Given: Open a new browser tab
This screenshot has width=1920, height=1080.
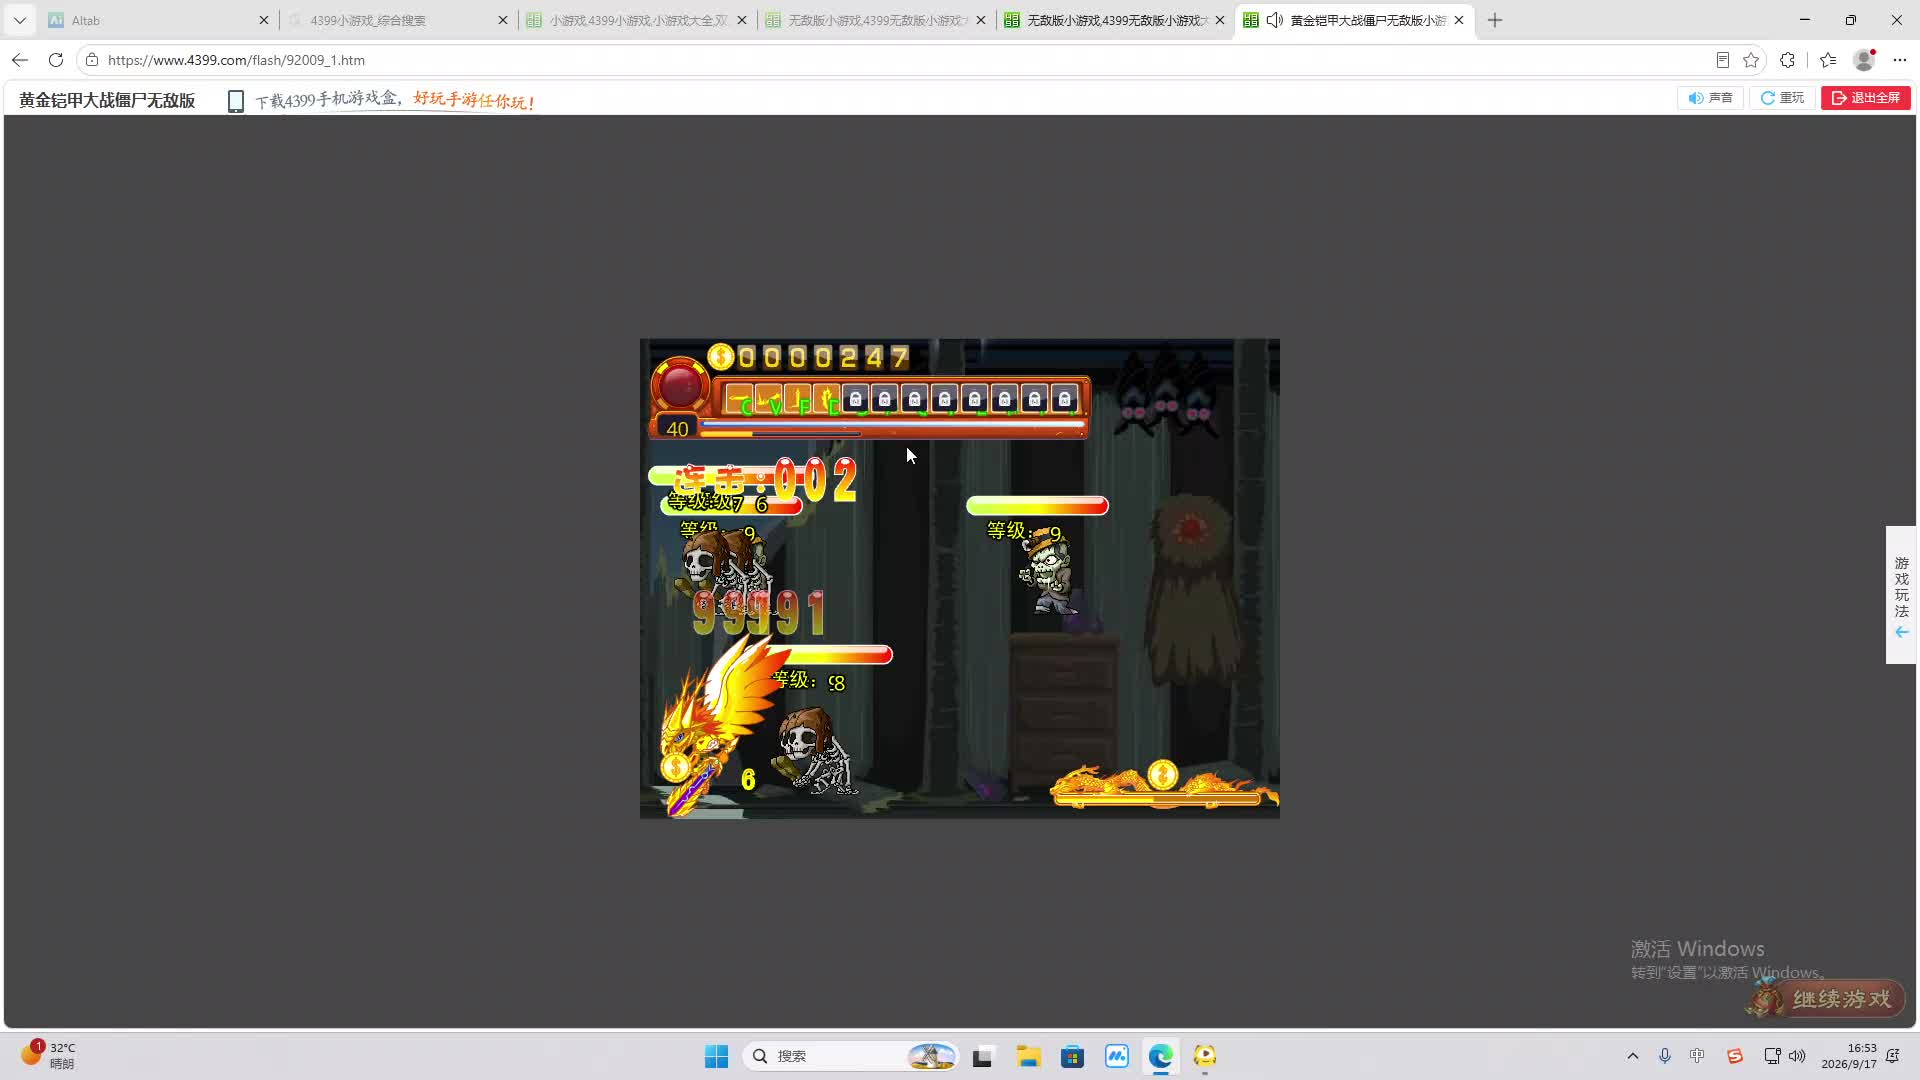Looking at the screenshot, I should (1495, 20).
